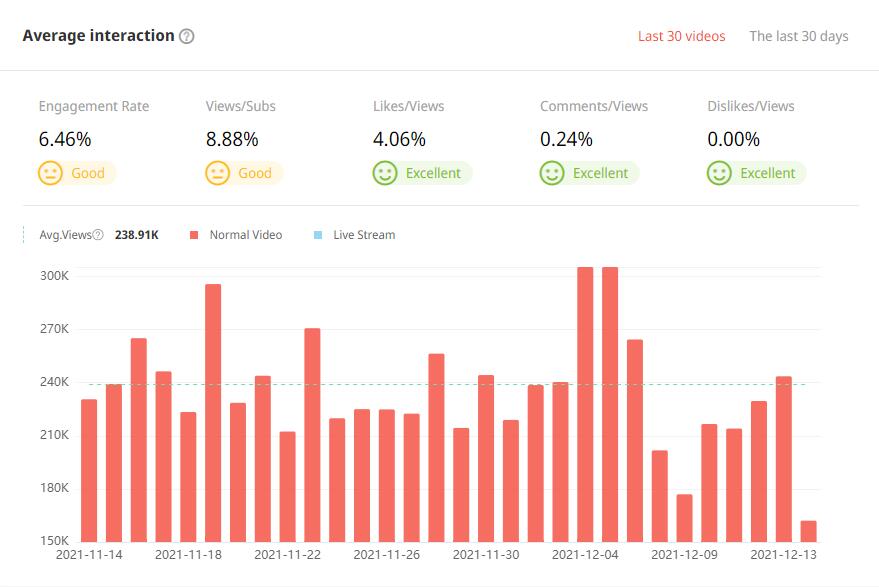Screen dimensions: 879x587
Task: Toggle Live Stream legend series
Action: tap(363, 235)
